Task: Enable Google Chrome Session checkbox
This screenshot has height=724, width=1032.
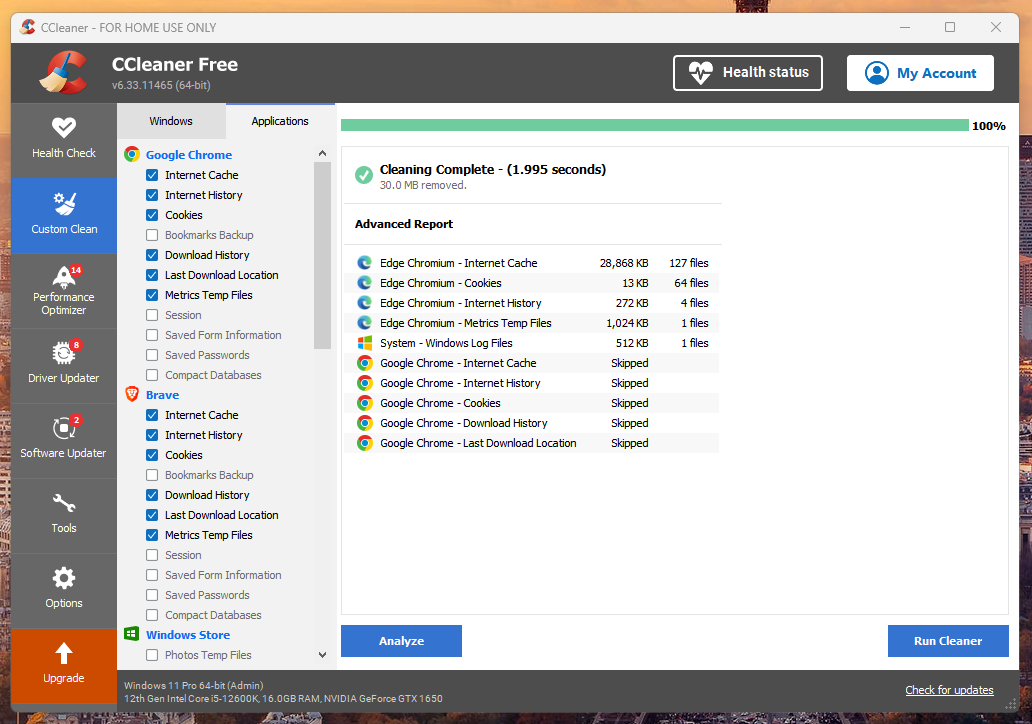Action: pos(152,315)
